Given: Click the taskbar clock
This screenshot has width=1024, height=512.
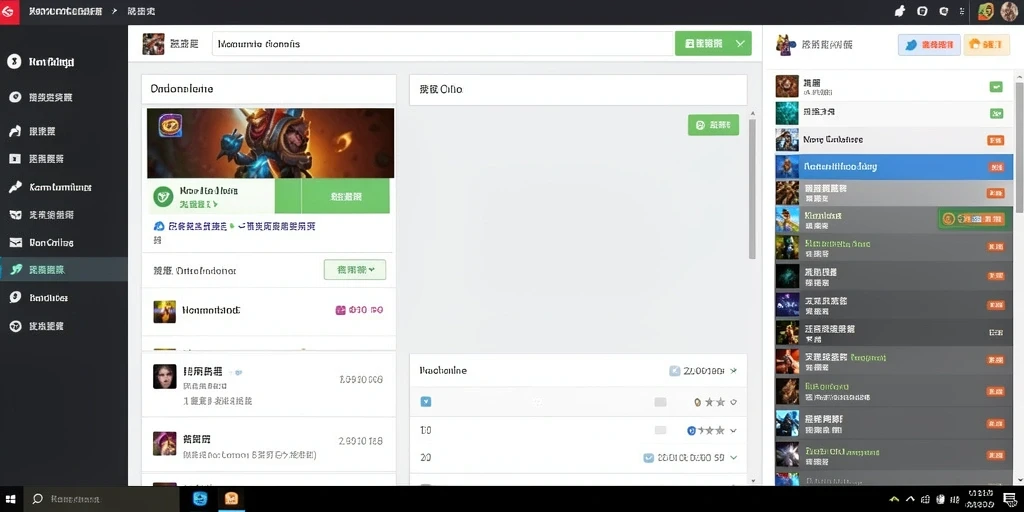Looking at the screenshot, I should click(979, 499).
